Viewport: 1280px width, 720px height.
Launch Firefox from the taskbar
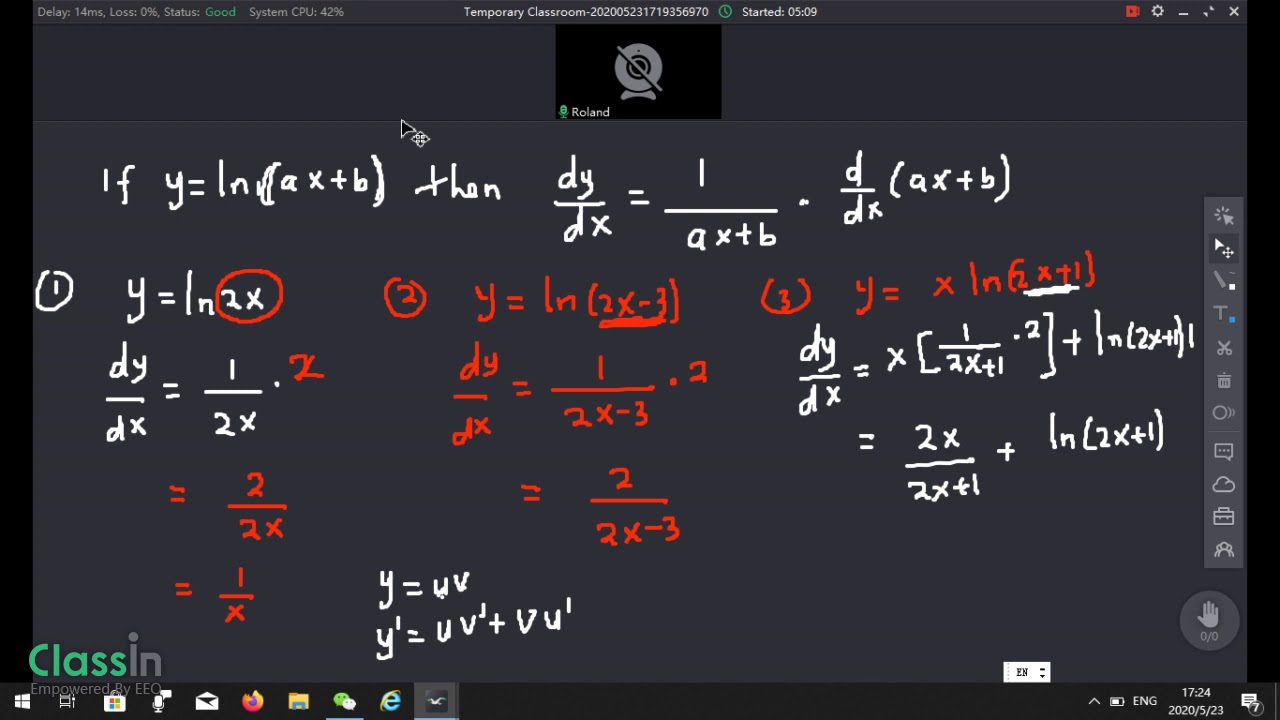pos(253,702)
